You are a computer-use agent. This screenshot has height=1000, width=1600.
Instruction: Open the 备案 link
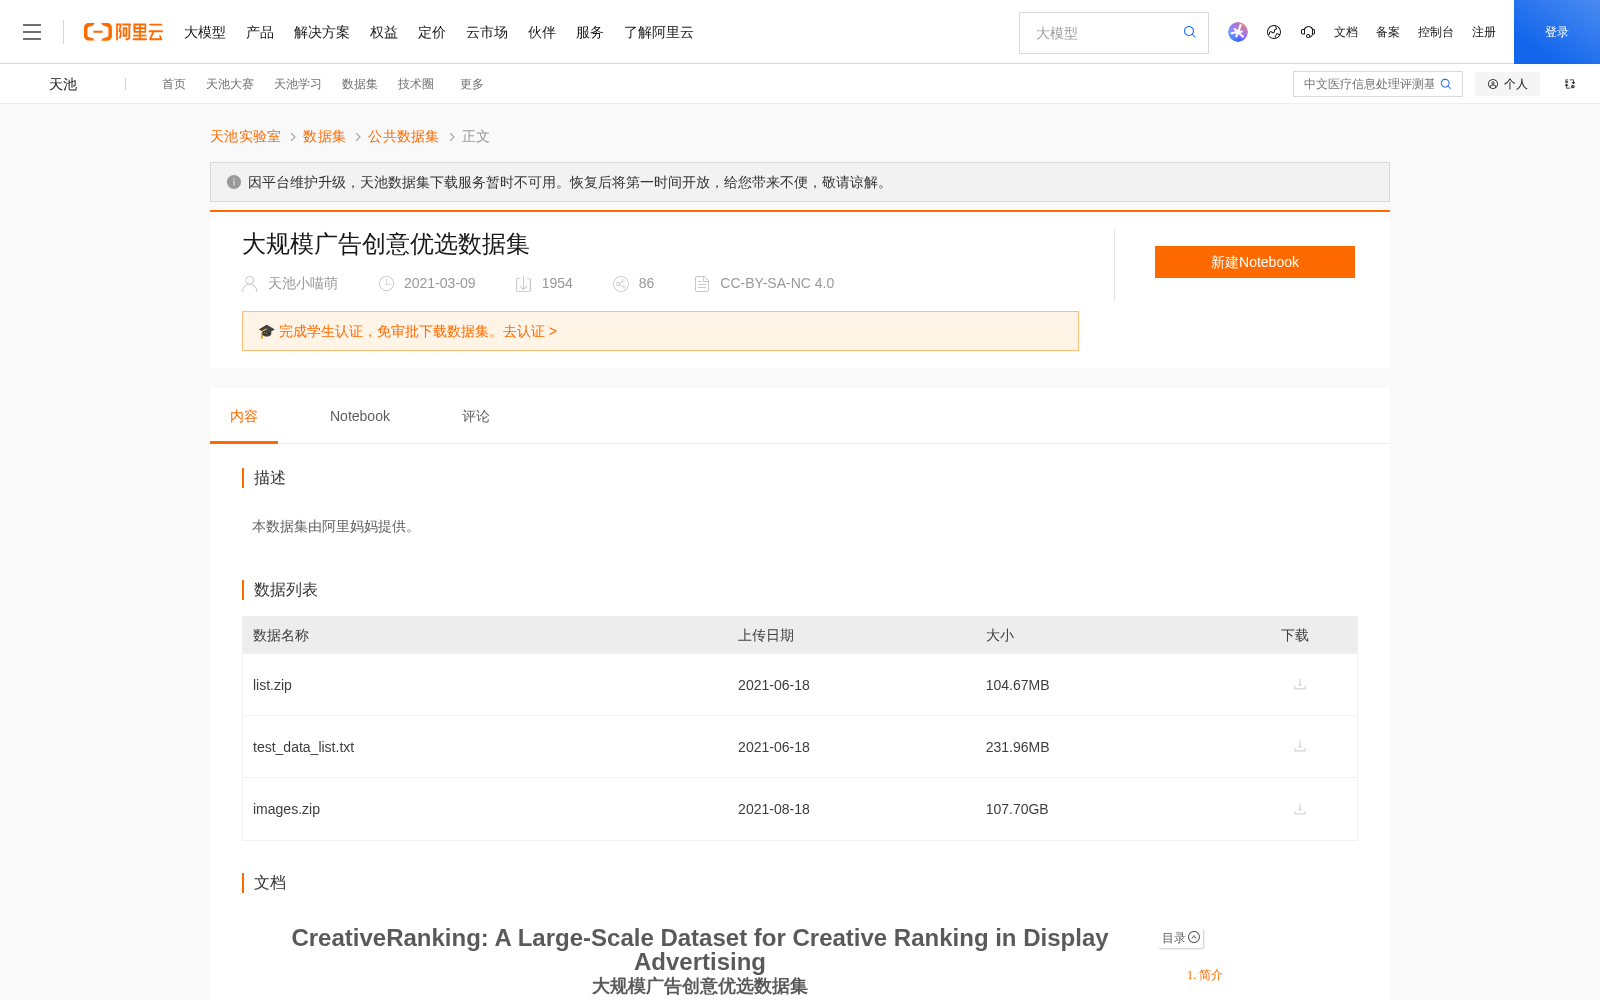click(1388, 32)
